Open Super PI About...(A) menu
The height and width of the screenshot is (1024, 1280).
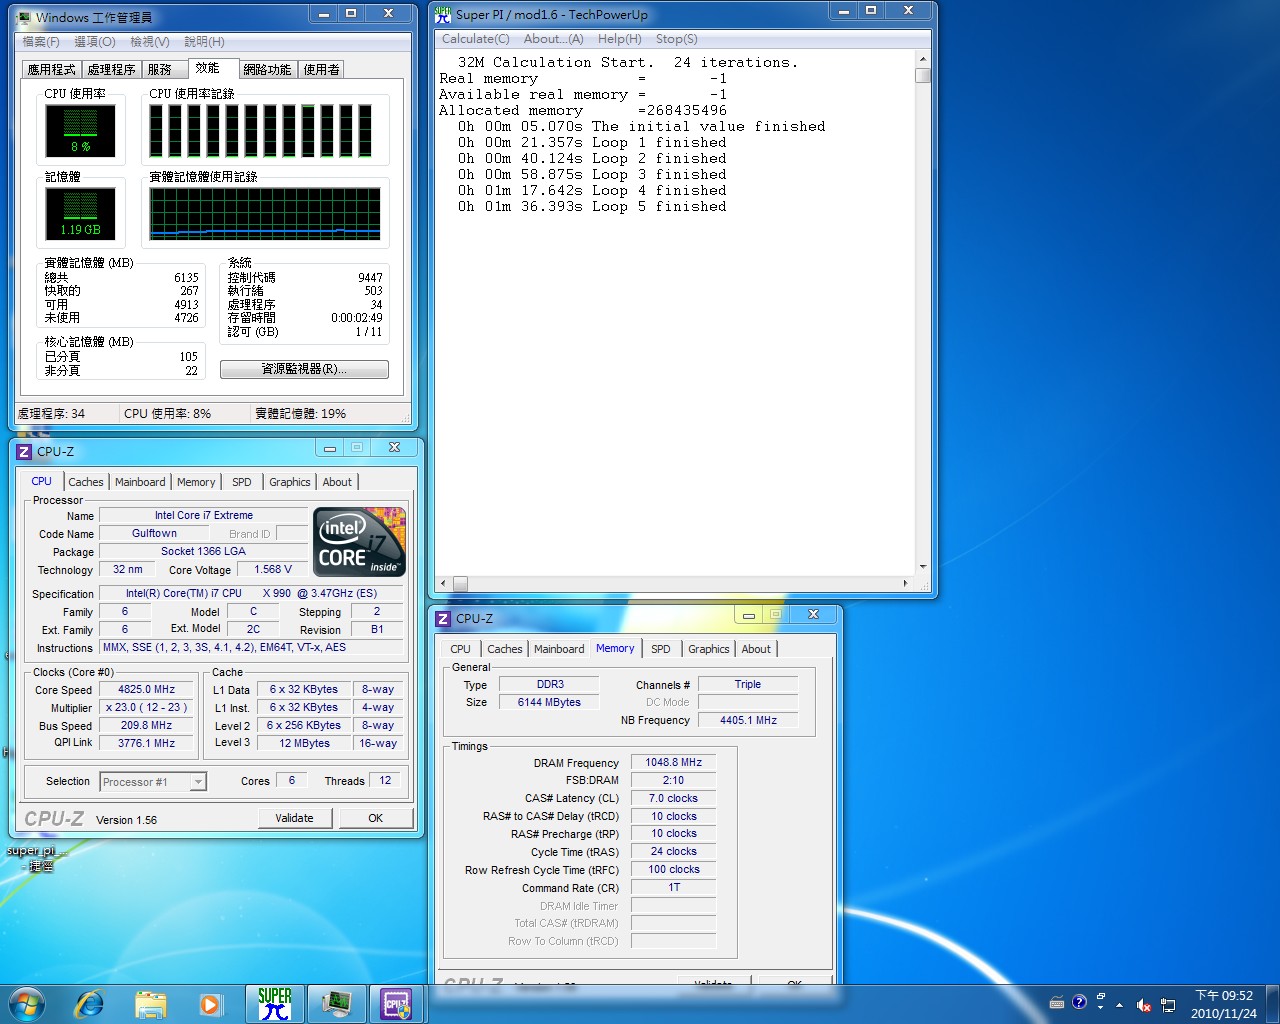click(554, 39)
